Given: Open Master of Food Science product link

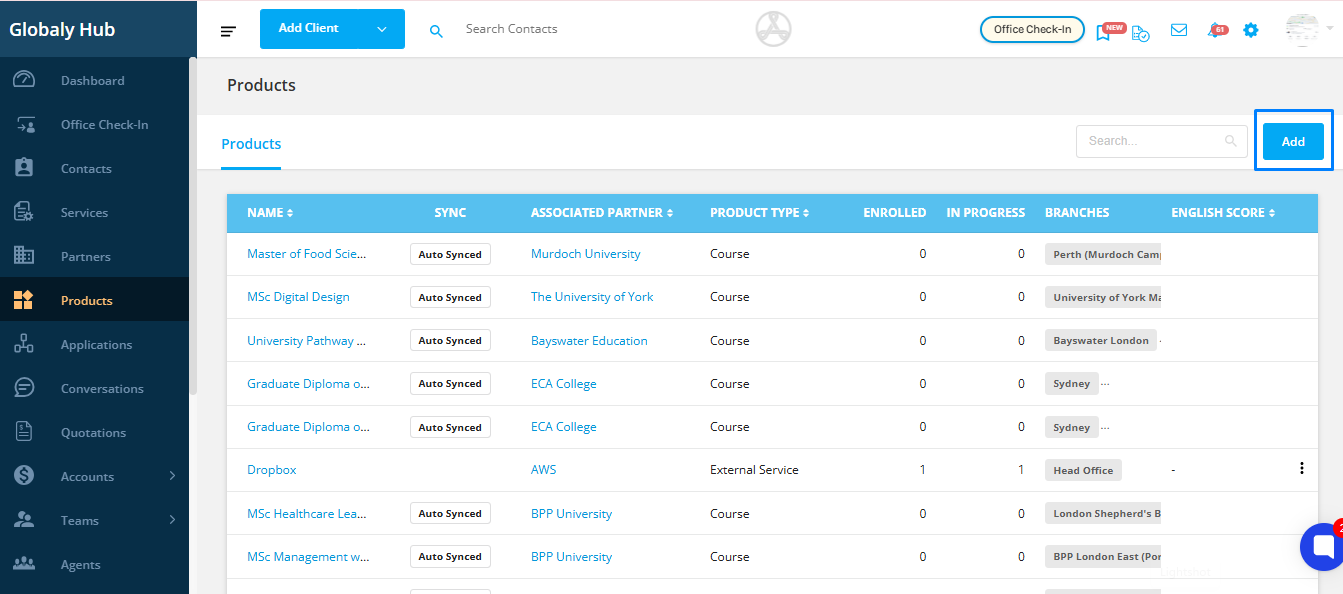Looking at the screenshot, I should coord(307,254).
